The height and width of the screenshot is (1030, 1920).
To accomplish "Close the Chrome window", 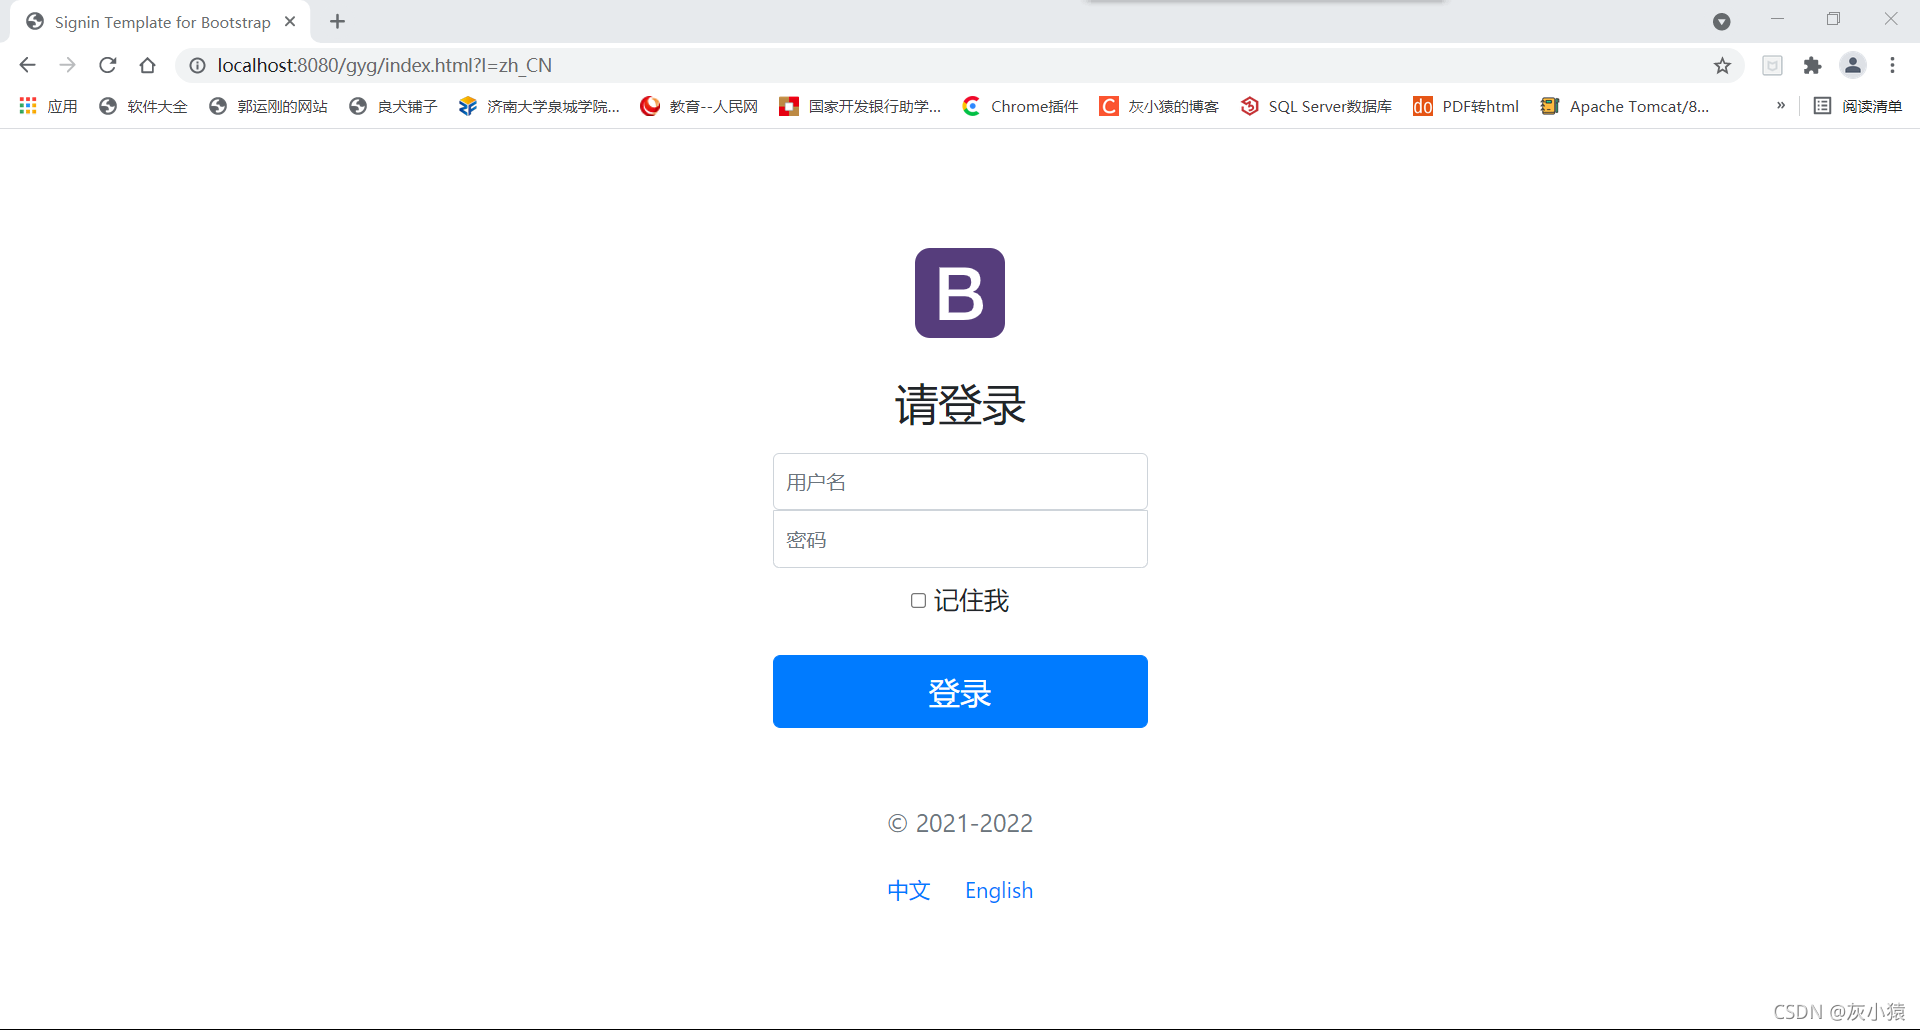I will pyautogui.click(x=1890, y=19).
